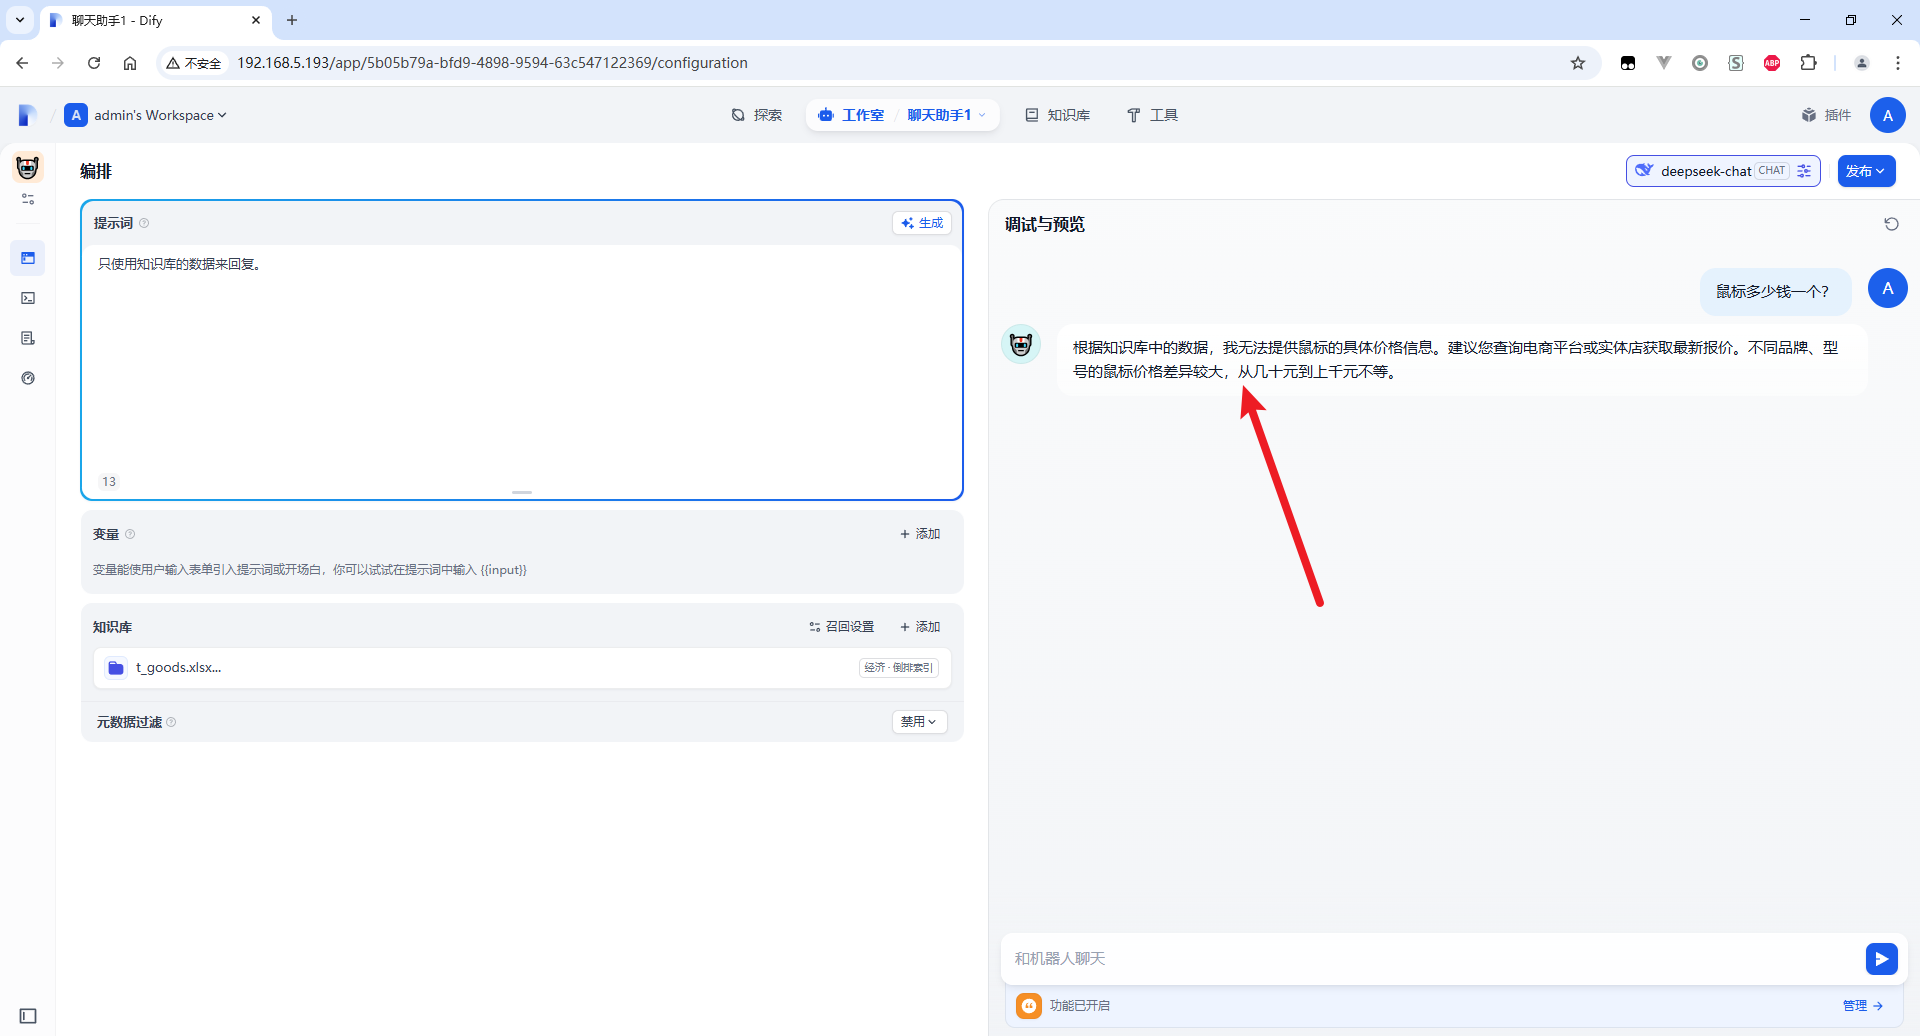Open the ABP extension icon
The height and width of the screenshot is (1036, 1920).
click(x=1772, y=63)
